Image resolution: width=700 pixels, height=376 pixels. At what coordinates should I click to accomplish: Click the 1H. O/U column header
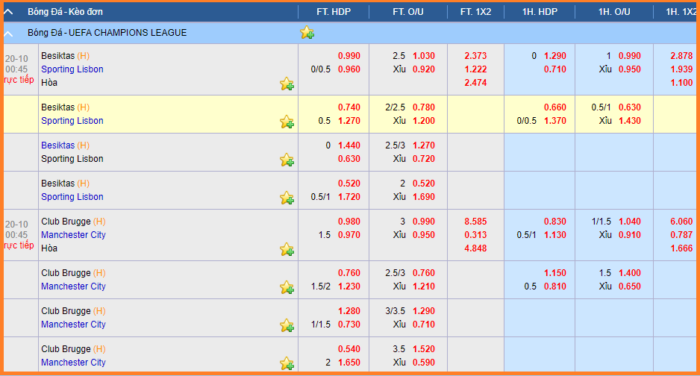[x=614, y=12]
